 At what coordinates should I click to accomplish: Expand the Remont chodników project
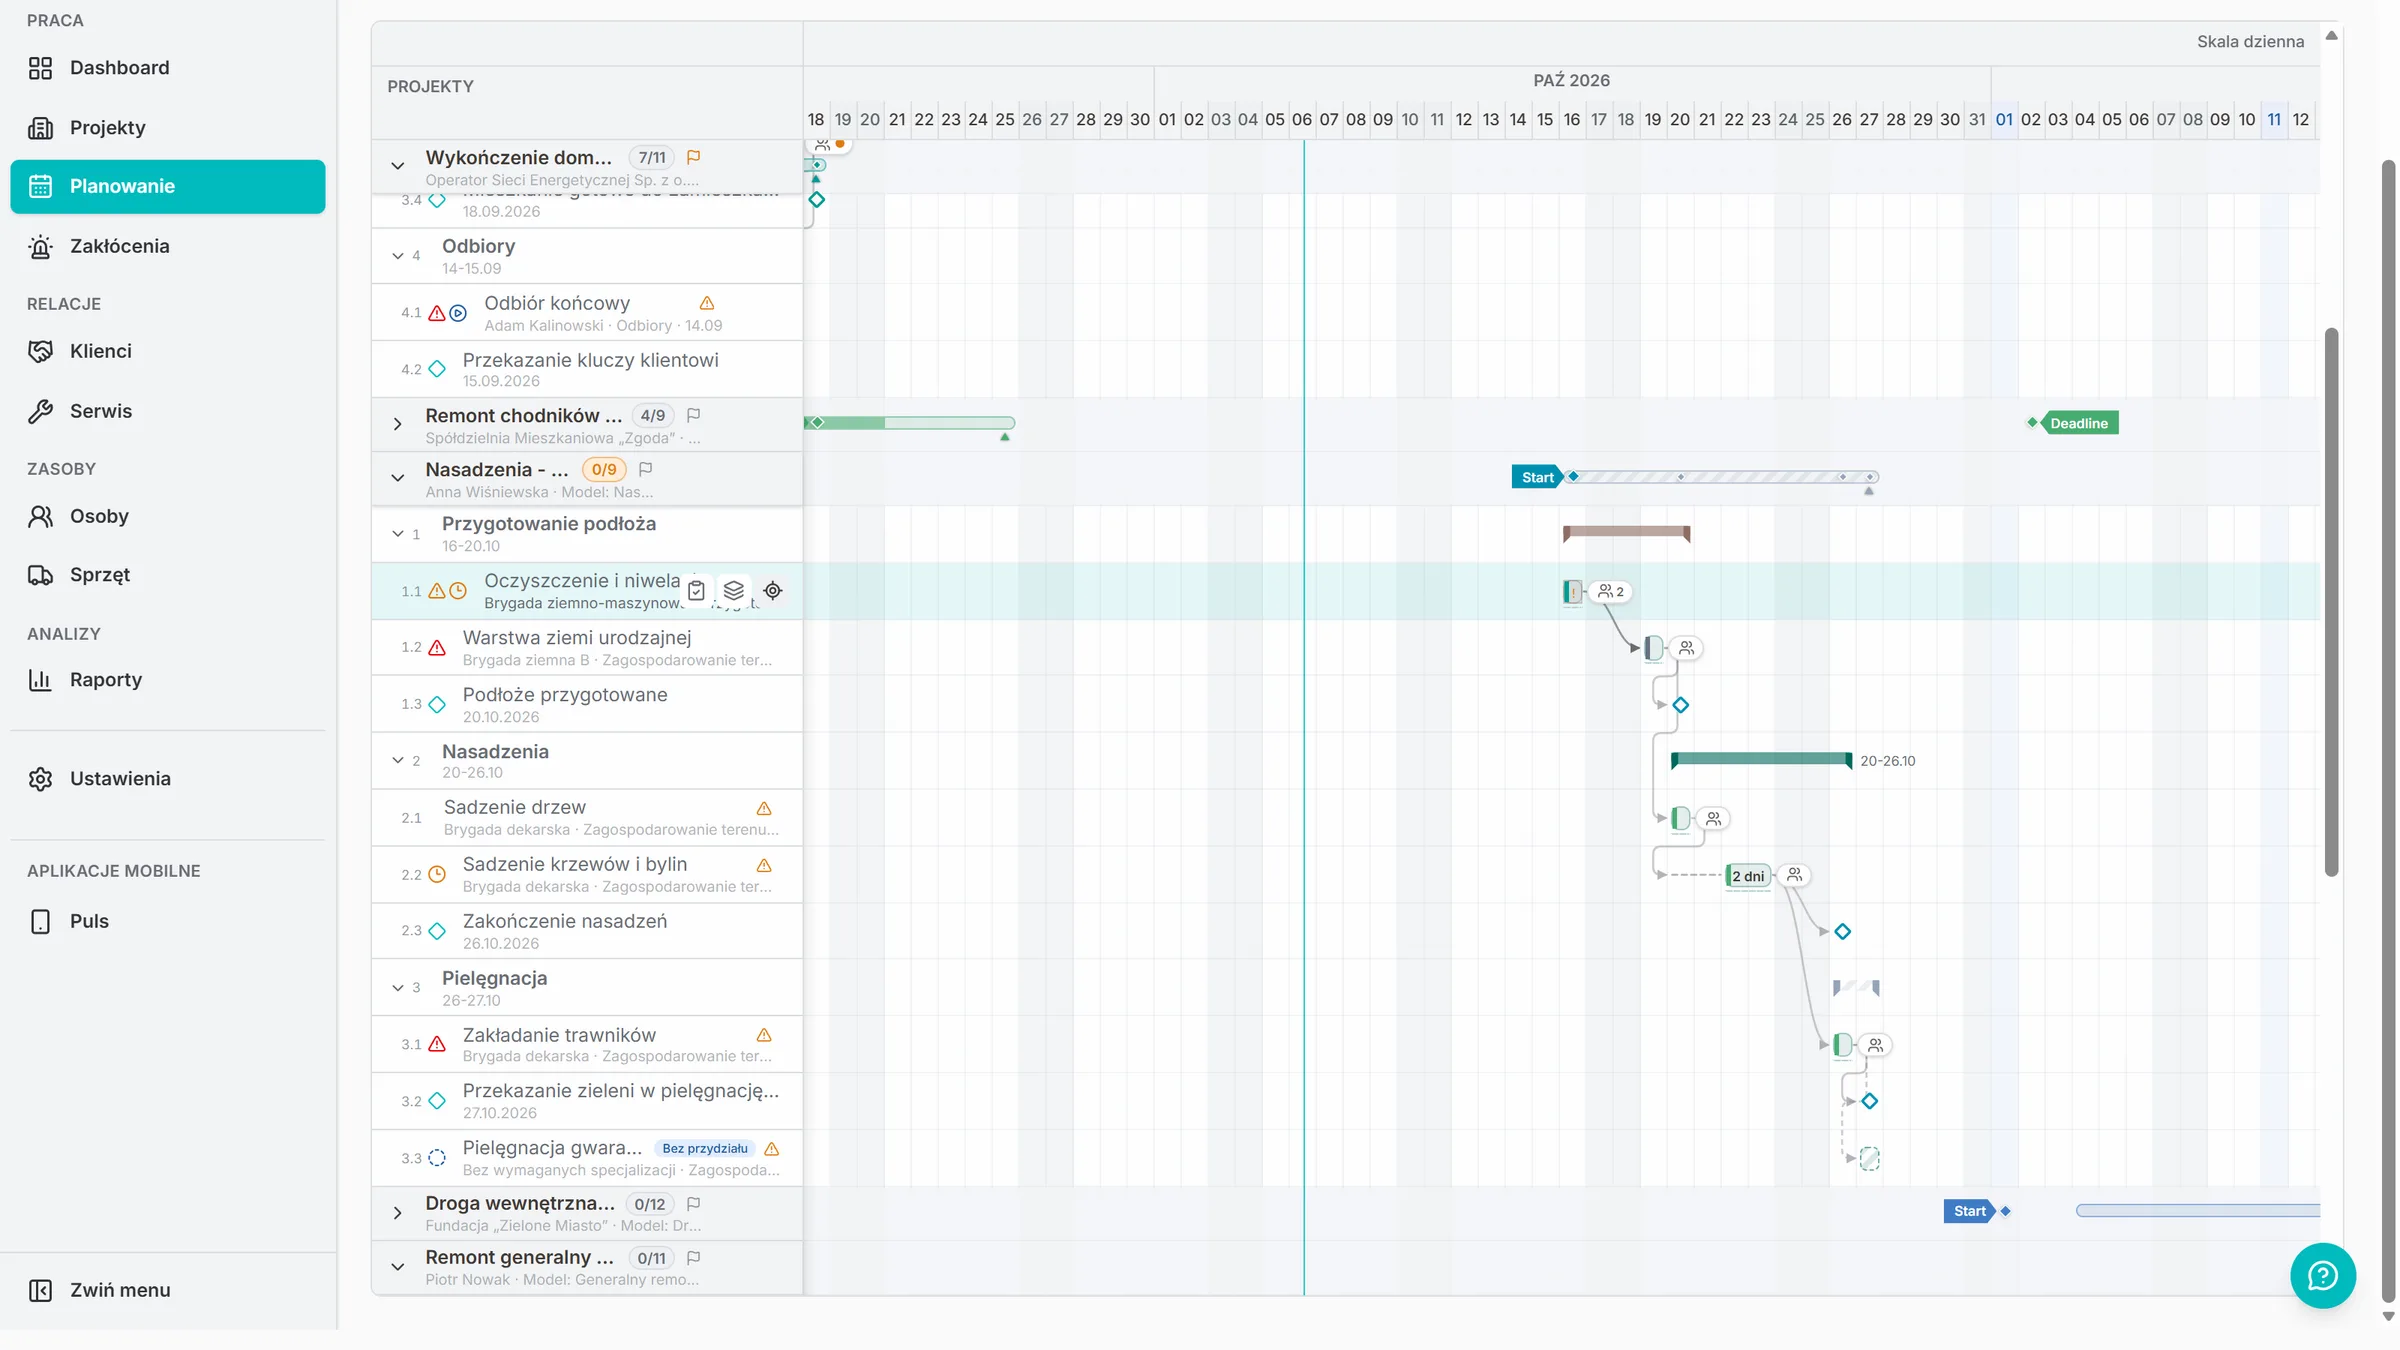tap(398, 424)
